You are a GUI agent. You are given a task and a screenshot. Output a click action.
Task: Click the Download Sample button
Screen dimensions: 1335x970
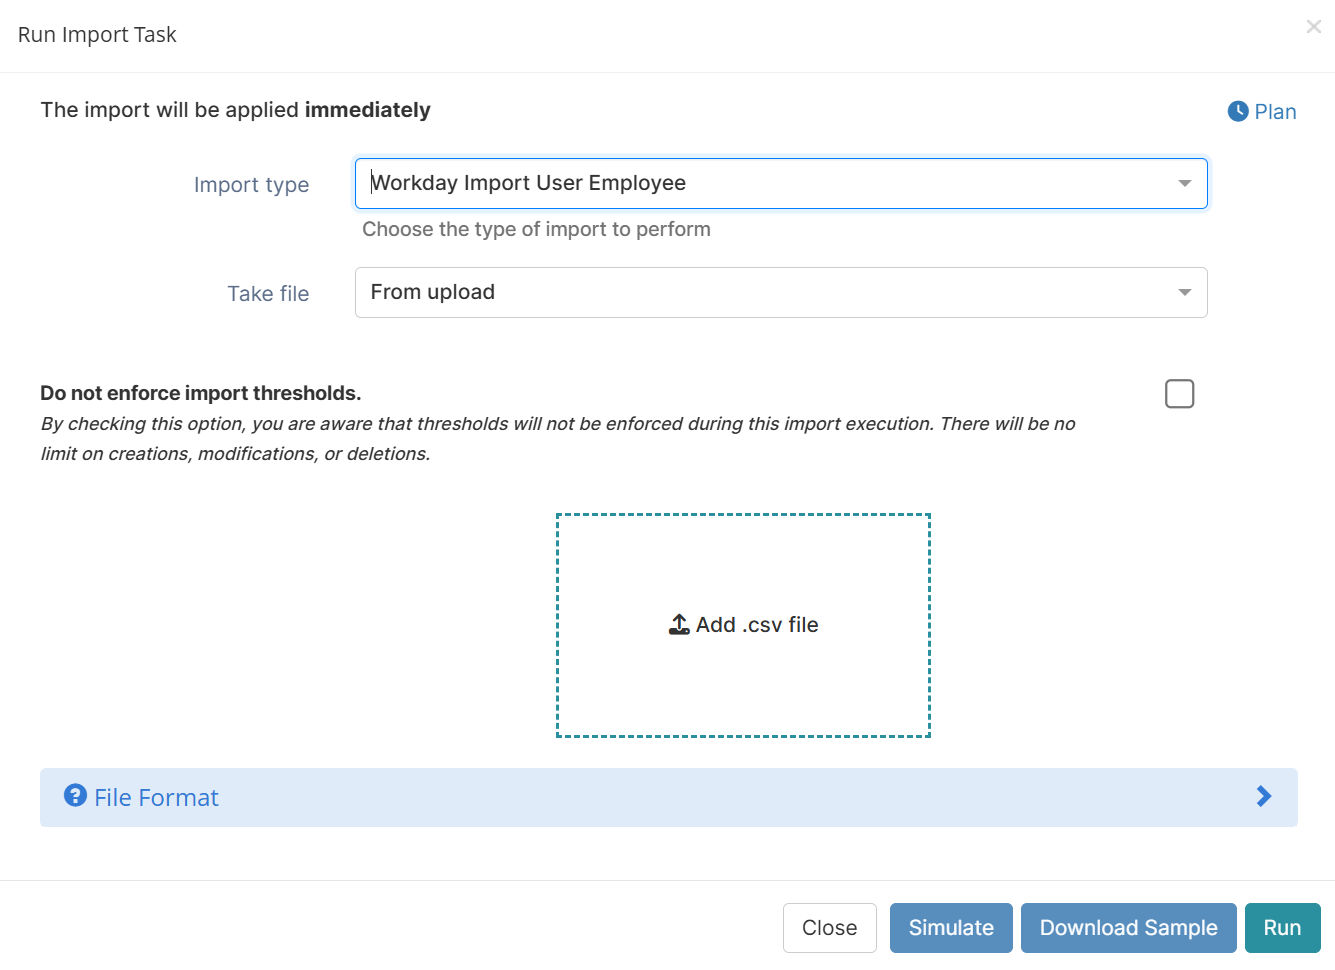click(1128, 928)
